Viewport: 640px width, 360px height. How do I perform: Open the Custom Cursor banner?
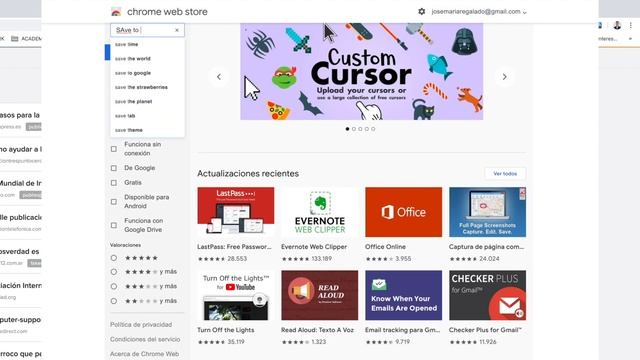[362, 71]
